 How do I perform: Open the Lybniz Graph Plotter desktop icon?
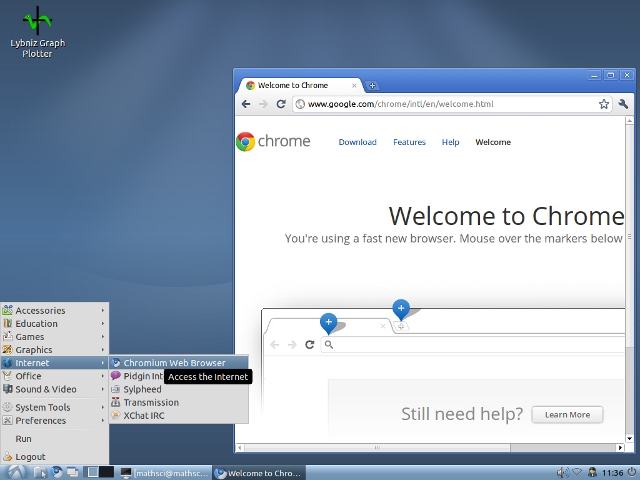click(x=37, y=33)
